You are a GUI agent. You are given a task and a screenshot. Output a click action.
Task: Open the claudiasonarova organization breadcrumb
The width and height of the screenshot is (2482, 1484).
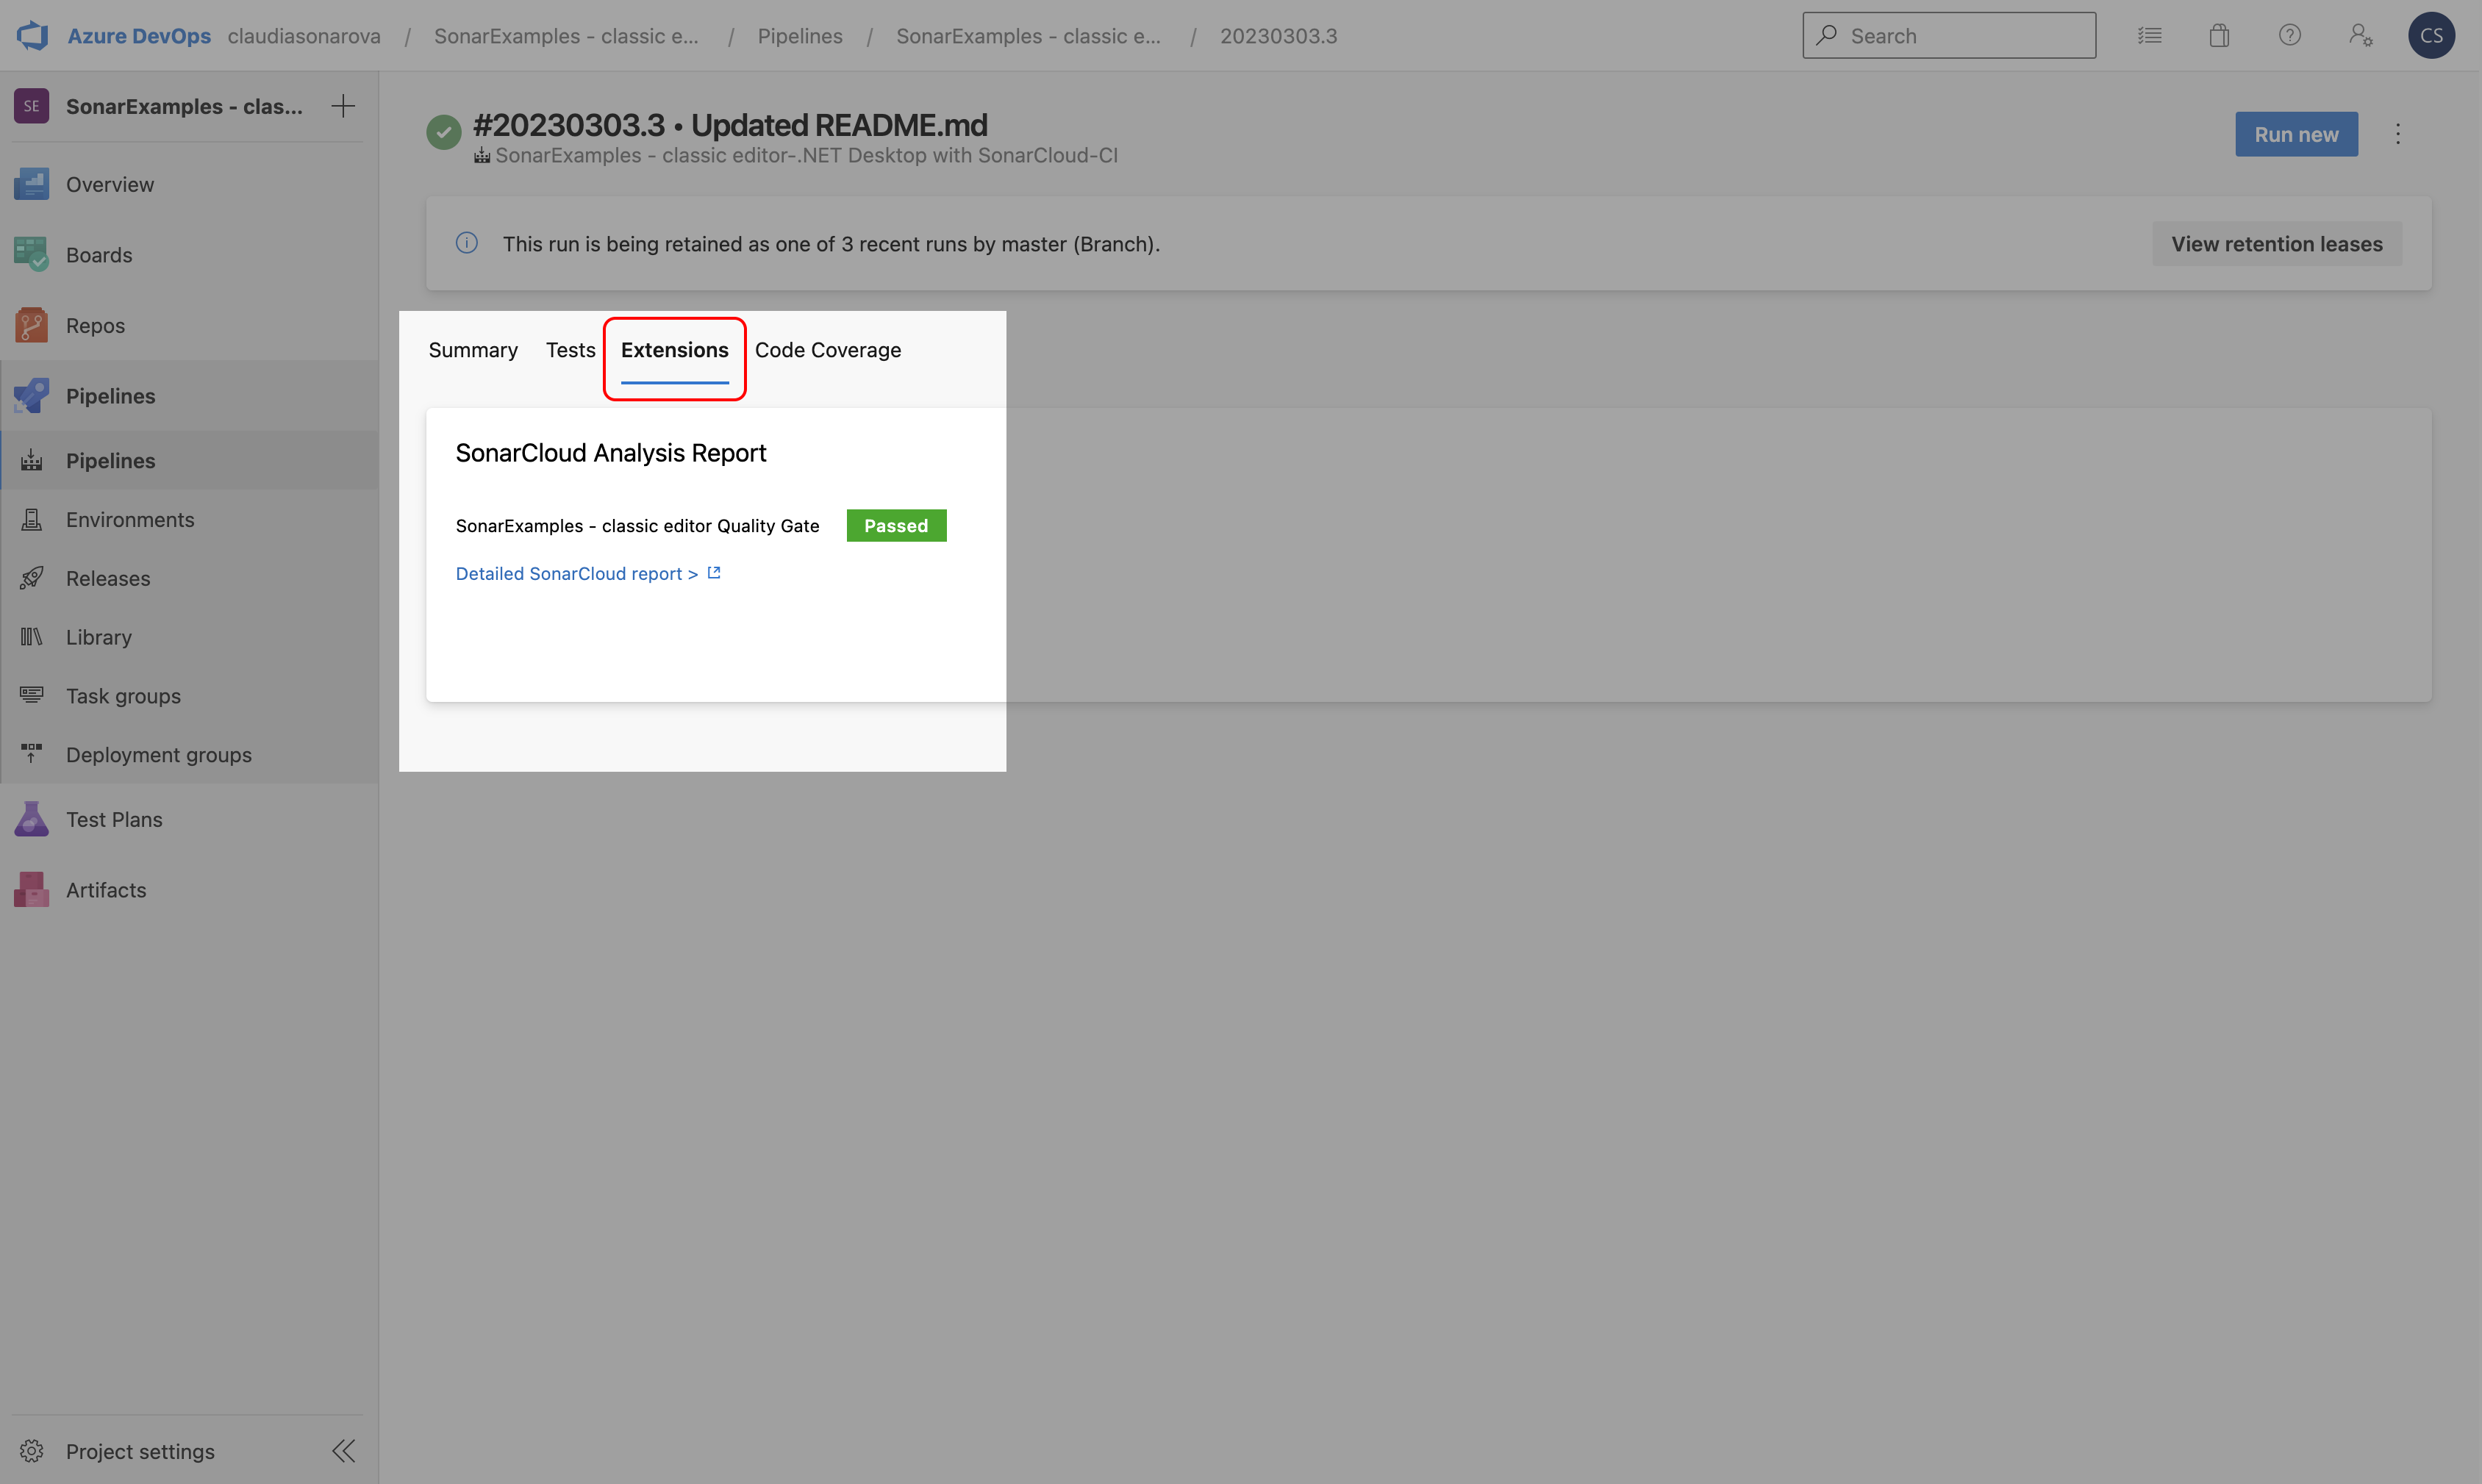point(304,36)
